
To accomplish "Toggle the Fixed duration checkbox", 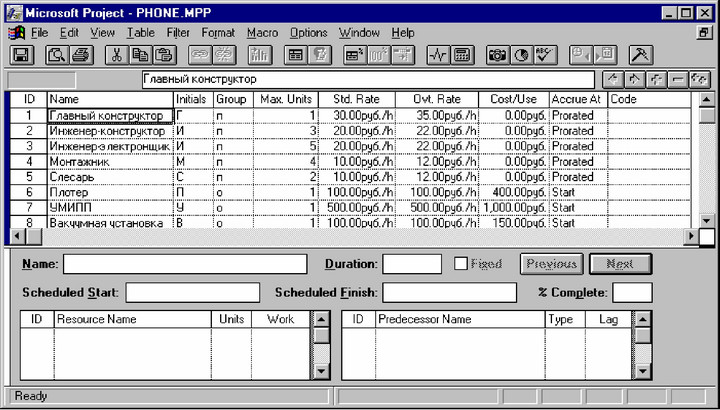I will pos(461,264).
